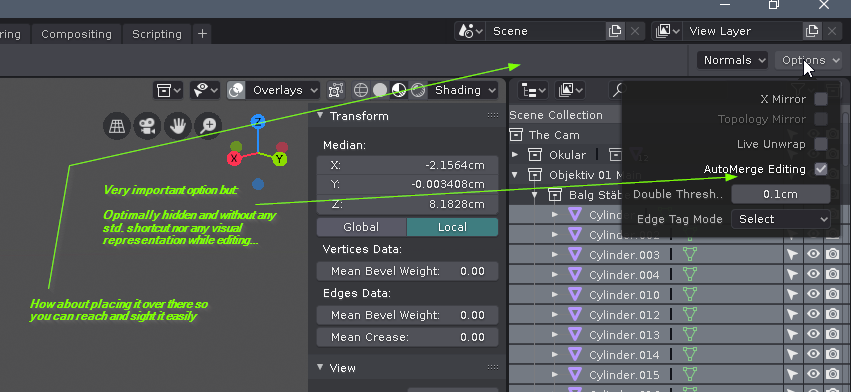851x392 pixels.
Task: Click Okular collection box icon
Action: (535, 155)
